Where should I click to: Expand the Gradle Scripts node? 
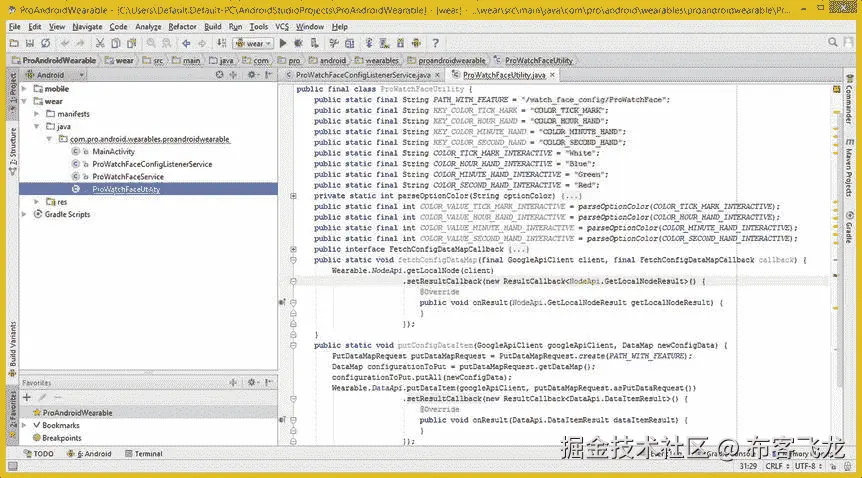click(x=24, y=215)
